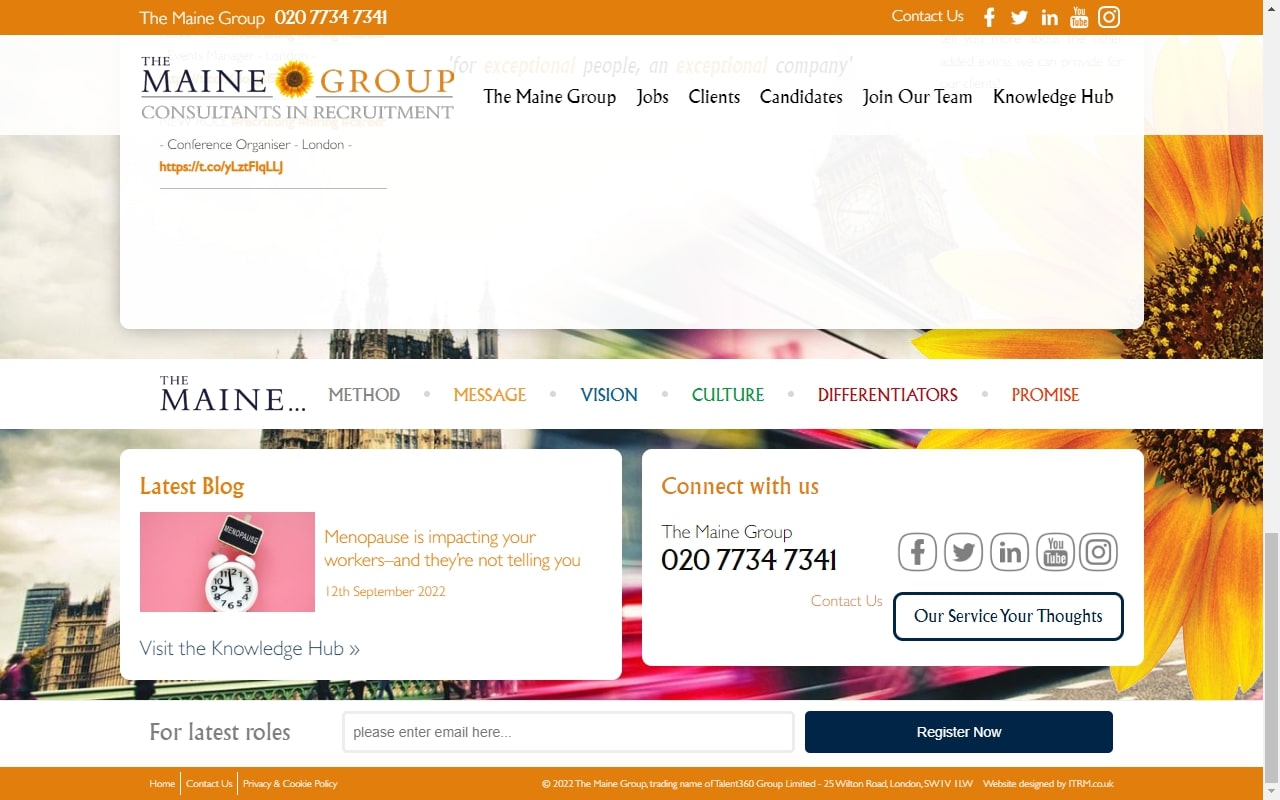Screen dimensions: 1280x800
Task: Click LinkedIn icon in Connect with us
Action: (1009, 552)
